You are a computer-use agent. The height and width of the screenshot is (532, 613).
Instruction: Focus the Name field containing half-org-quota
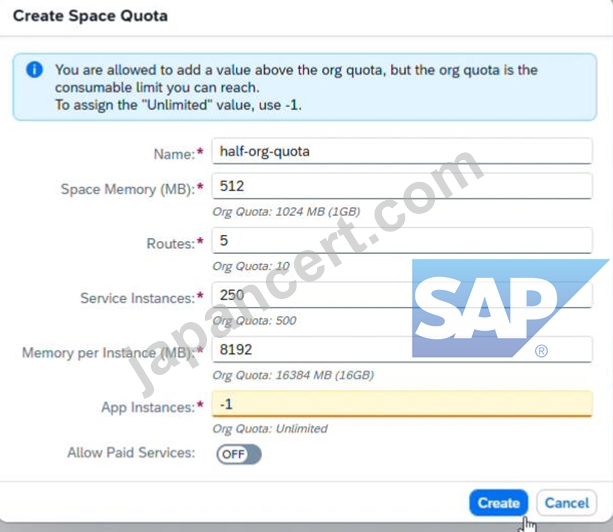[x=402, y=151]
